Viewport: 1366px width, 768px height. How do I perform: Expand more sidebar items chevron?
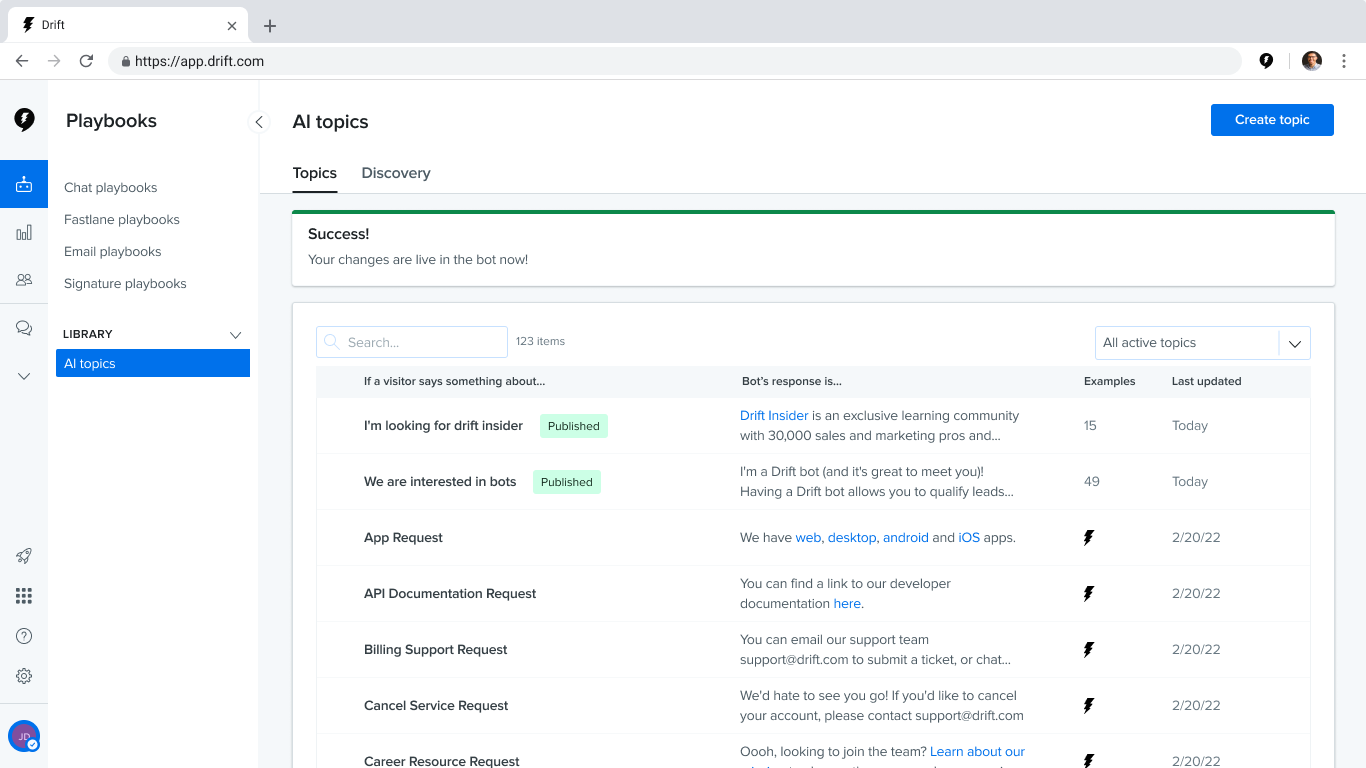(24, 376)
